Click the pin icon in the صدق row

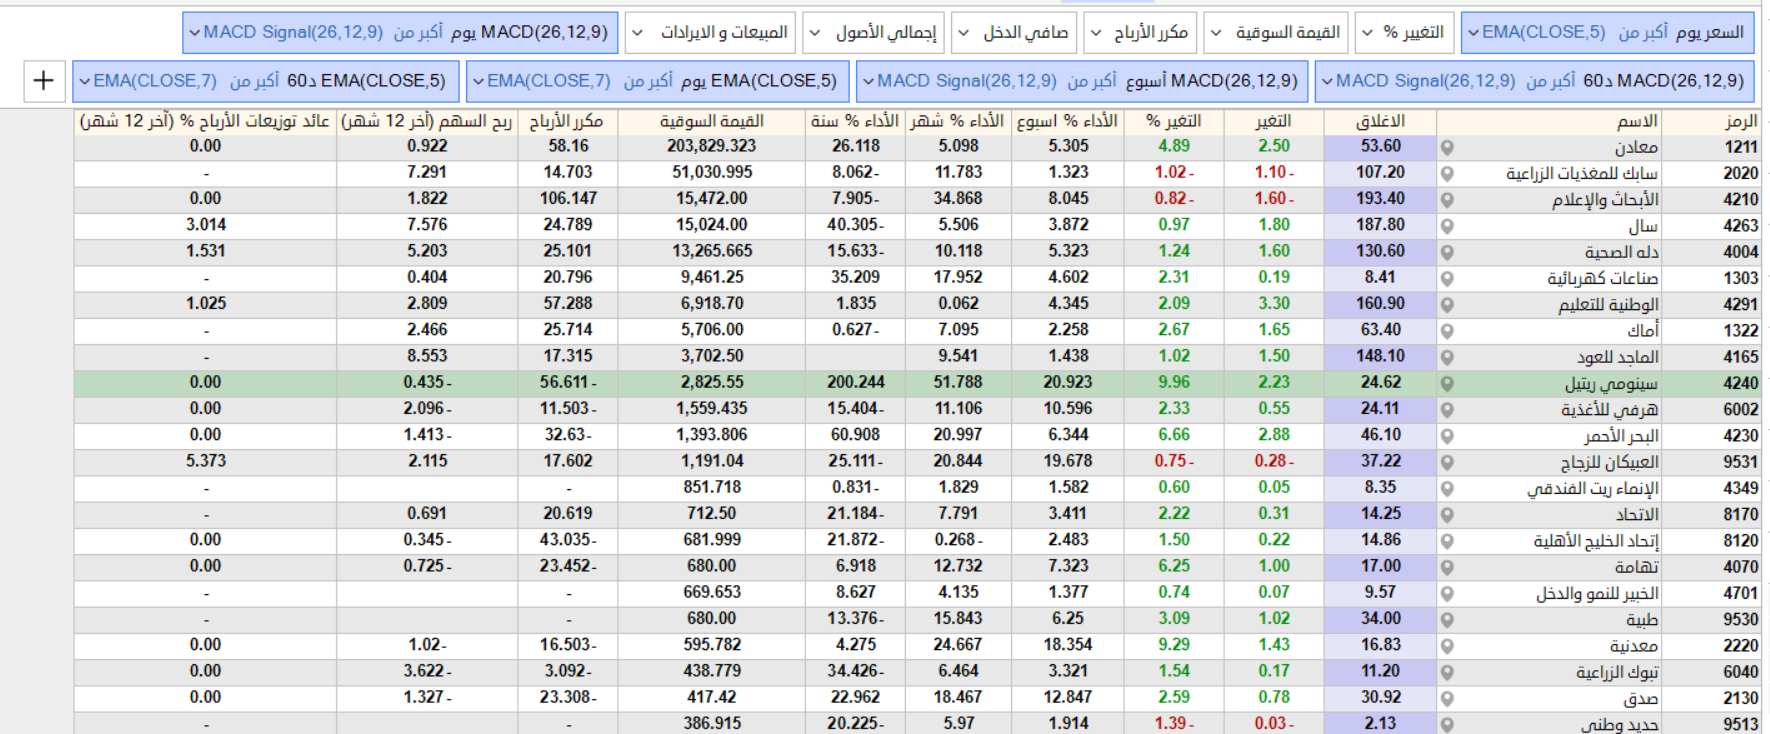click(x=1447, y=698)
